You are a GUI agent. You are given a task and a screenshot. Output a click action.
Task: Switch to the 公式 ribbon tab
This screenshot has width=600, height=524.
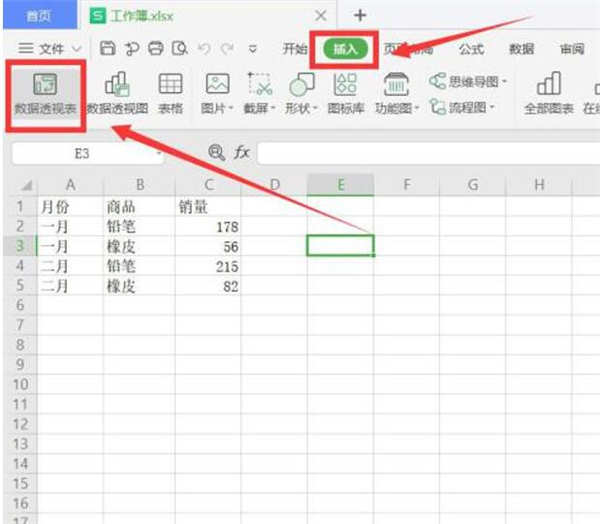(471, 49)
